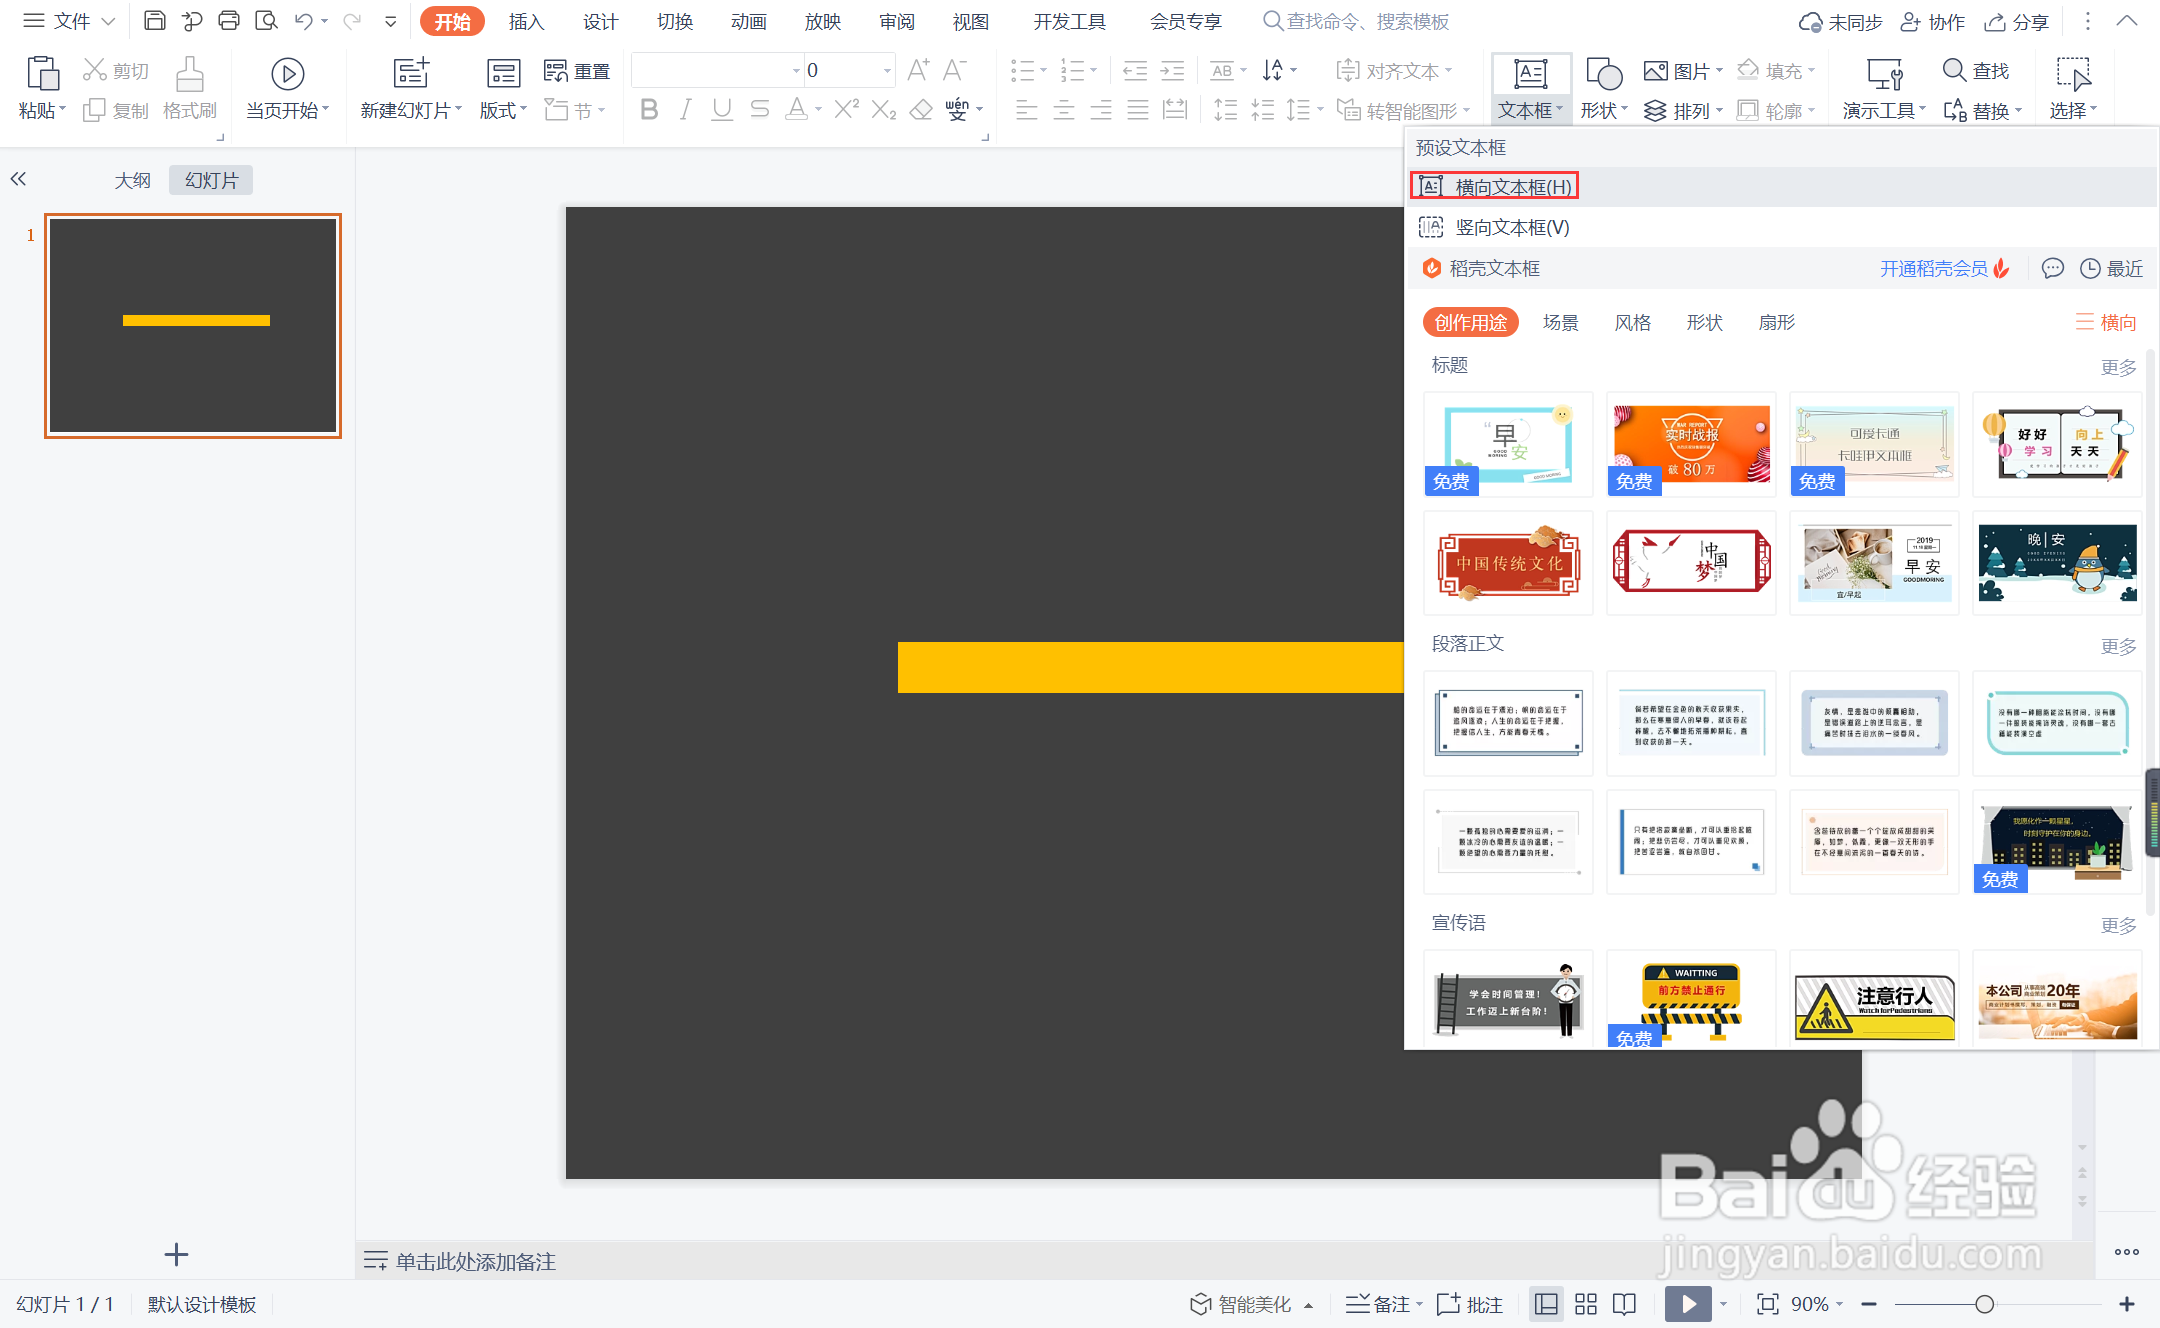Choose the 中国传统文化 text box template

[1508, 563]
